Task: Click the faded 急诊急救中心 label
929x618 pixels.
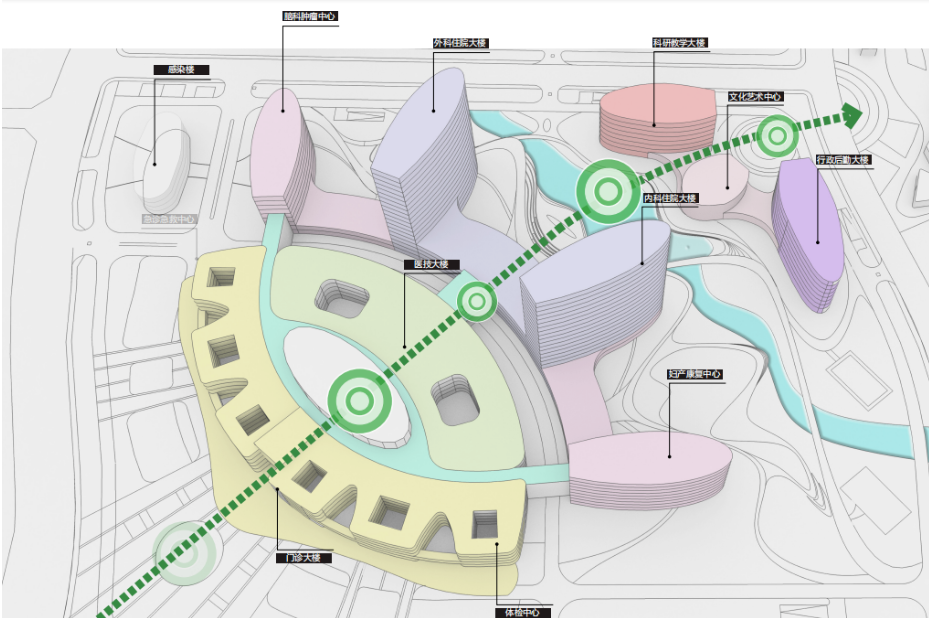Action: pyautogui.click(x=169, y=218)
